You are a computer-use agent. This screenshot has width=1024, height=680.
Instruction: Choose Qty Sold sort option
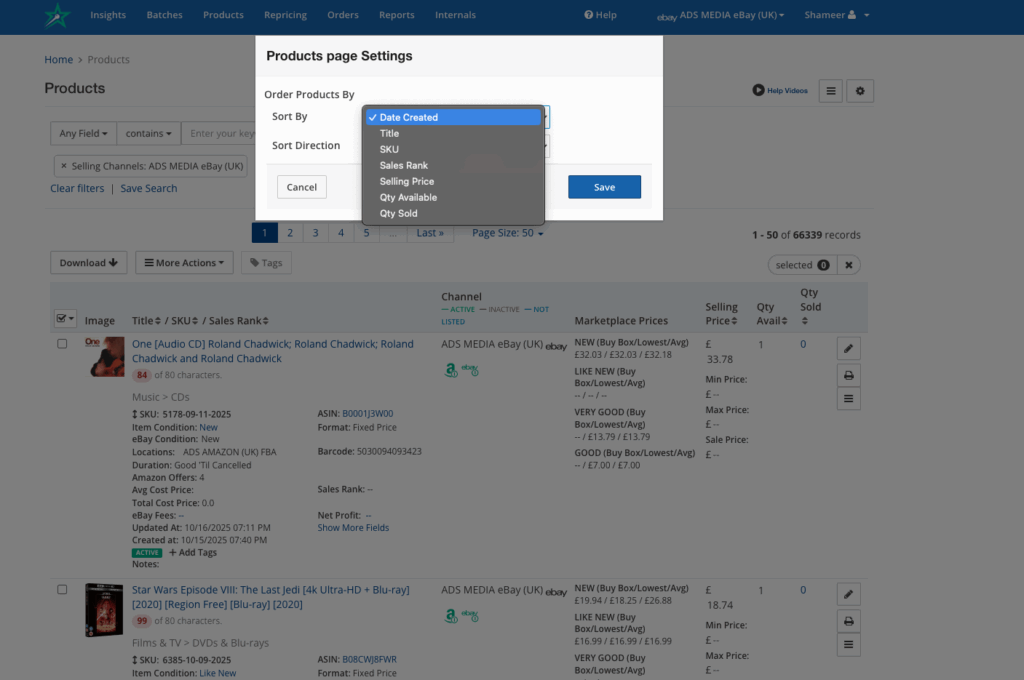[398, 213]
